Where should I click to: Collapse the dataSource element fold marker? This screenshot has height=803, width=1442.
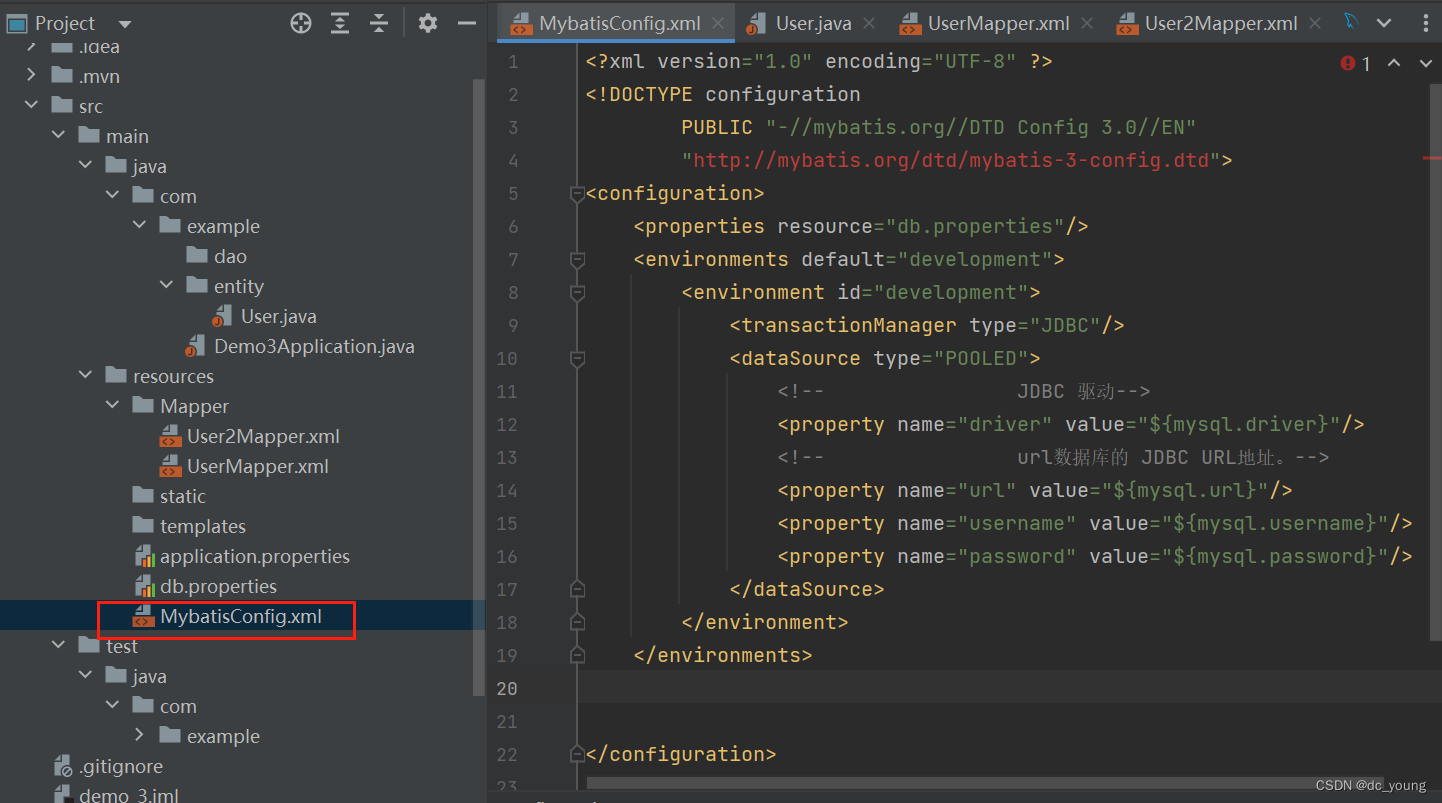click(x=577, y=357)
